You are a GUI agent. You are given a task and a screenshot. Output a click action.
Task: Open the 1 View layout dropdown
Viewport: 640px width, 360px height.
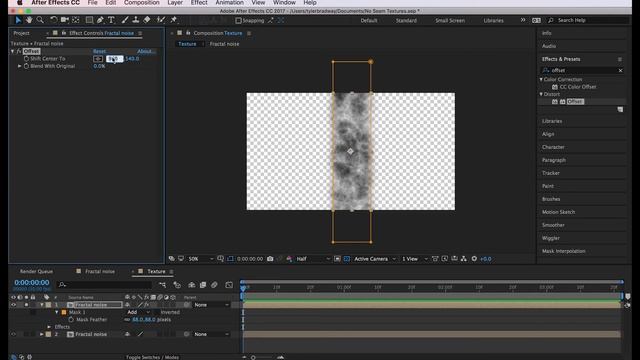(414, 259)
